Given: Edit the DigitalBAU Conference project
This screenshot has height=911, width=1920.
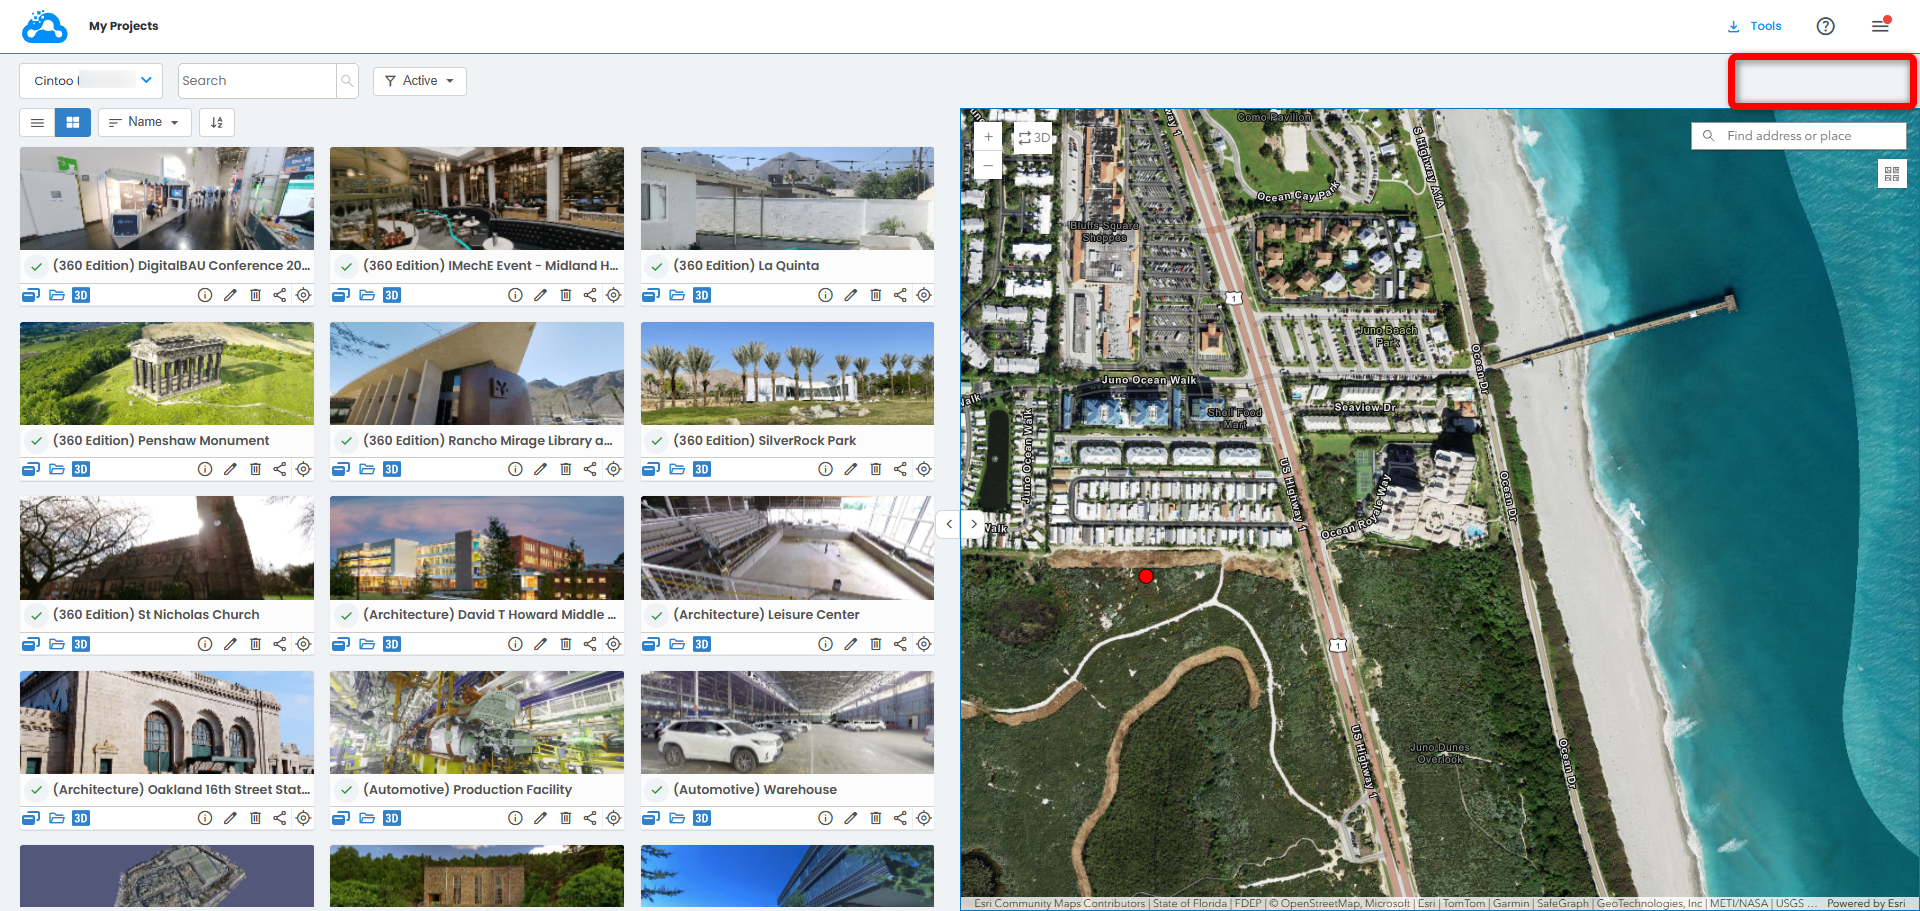Looking at the screenshot, I should point(230,295).
